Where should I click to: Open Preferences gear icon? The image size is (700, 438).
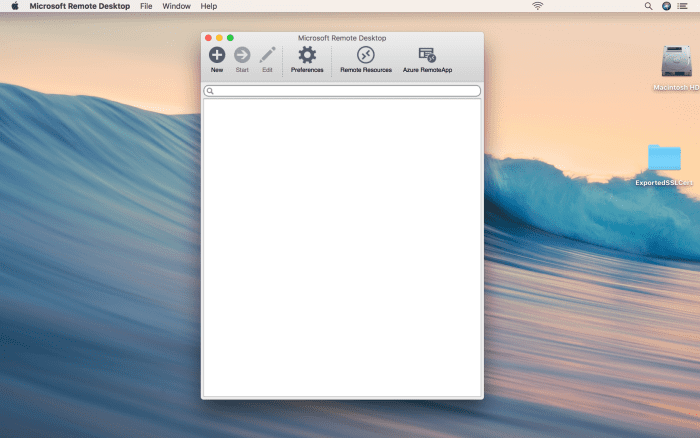coord(307,55)
